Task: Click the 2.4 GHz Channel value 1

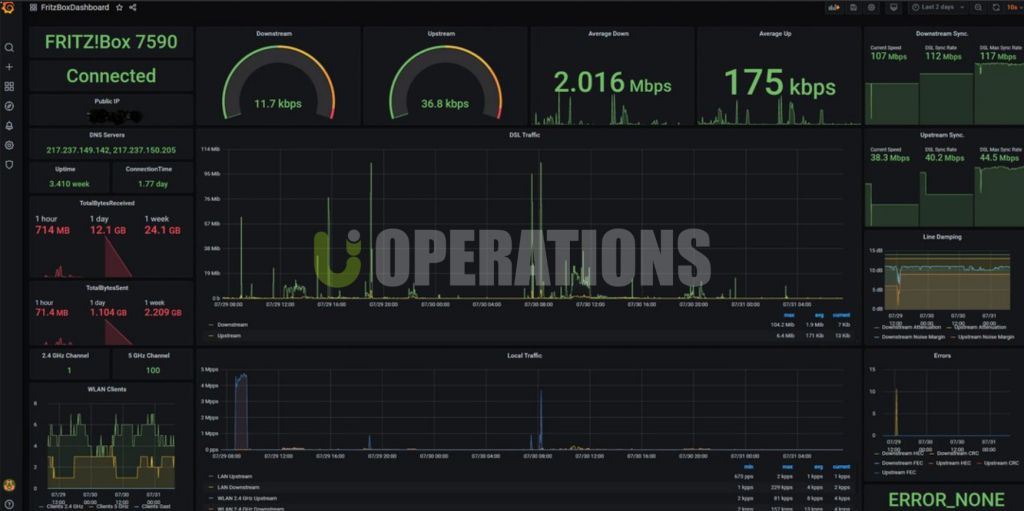Action: click(69, 371)
